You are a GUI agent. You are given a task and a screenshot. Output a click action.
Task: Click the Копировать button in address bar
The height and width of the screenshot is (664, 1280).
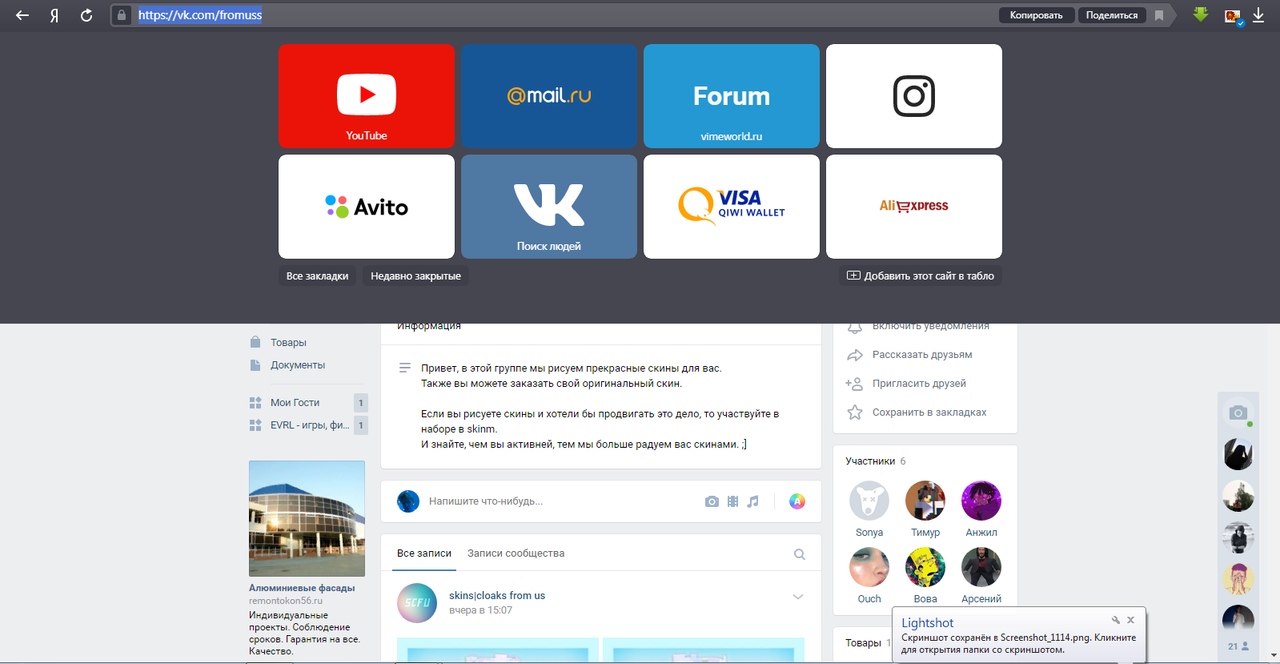point(1037,15)
